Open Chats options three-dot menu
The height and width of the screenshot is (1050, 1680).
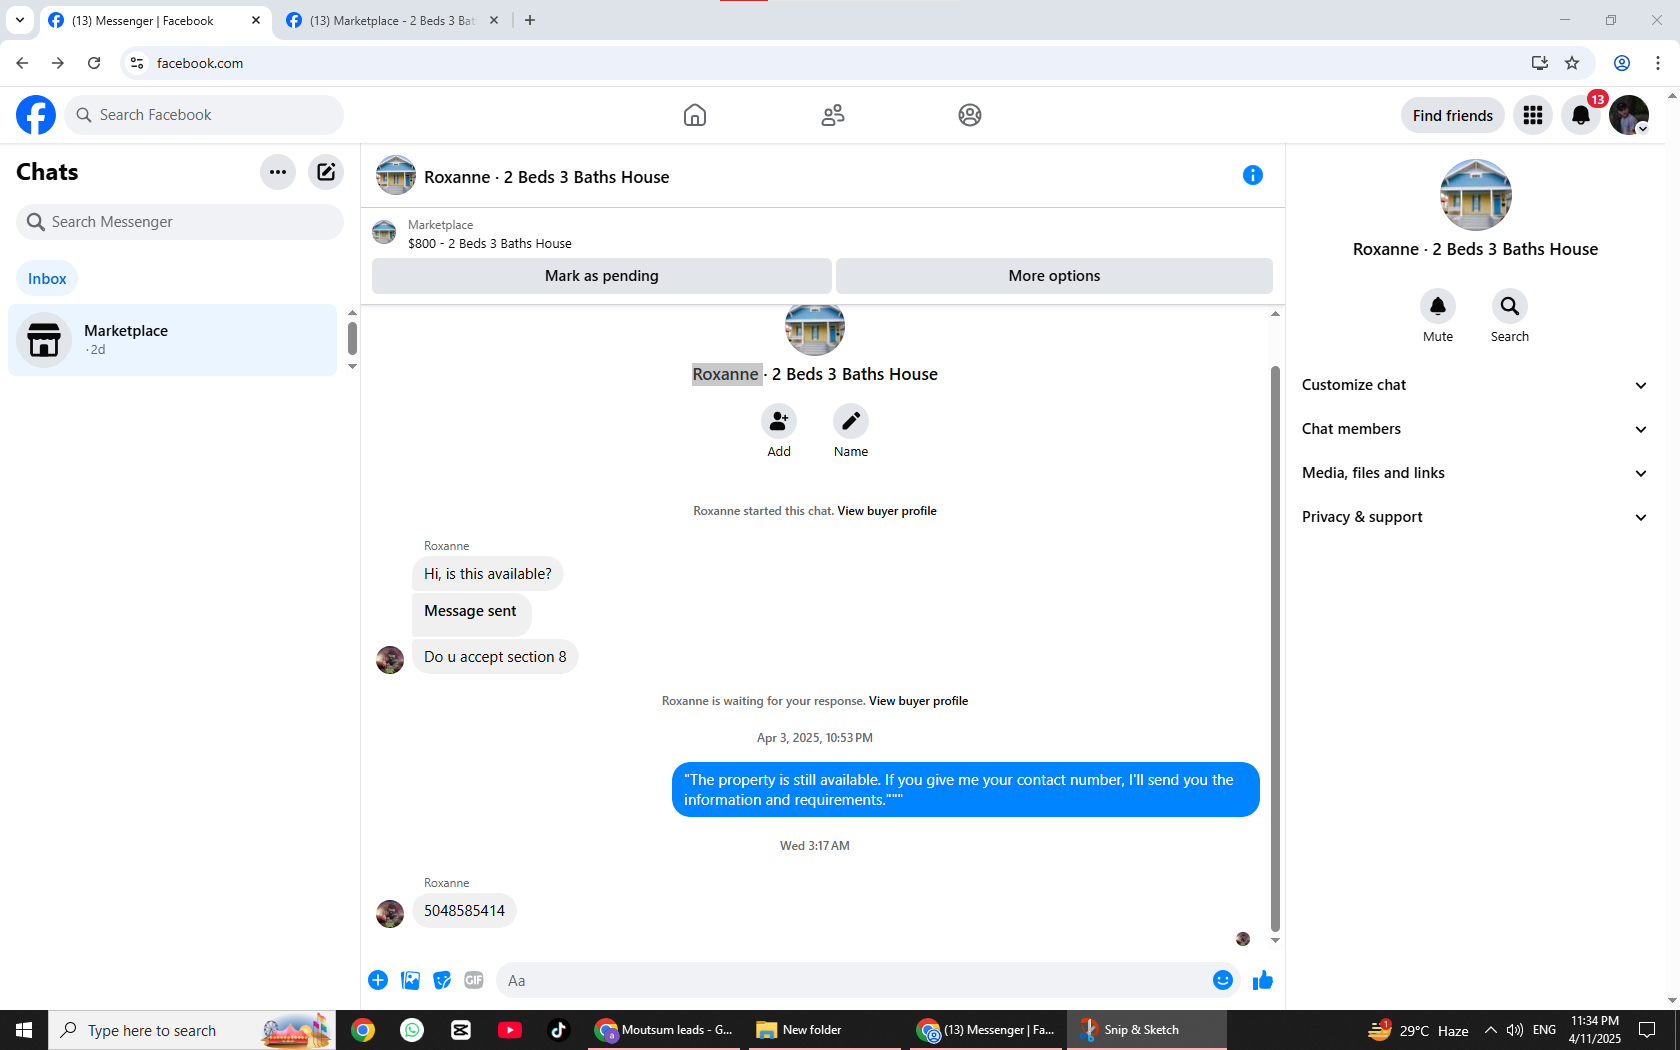278,172
